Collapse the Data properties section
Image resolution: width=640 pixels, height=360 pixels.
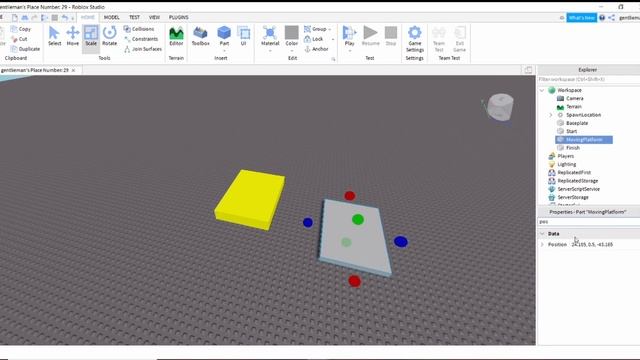[x=542, y=234]
